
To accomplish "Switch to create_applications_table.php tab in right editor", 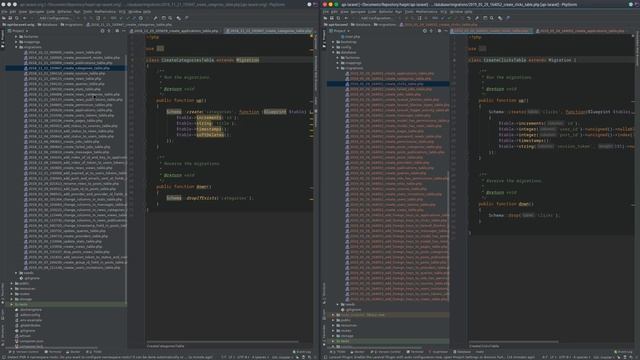I will (x=580, y=31).
